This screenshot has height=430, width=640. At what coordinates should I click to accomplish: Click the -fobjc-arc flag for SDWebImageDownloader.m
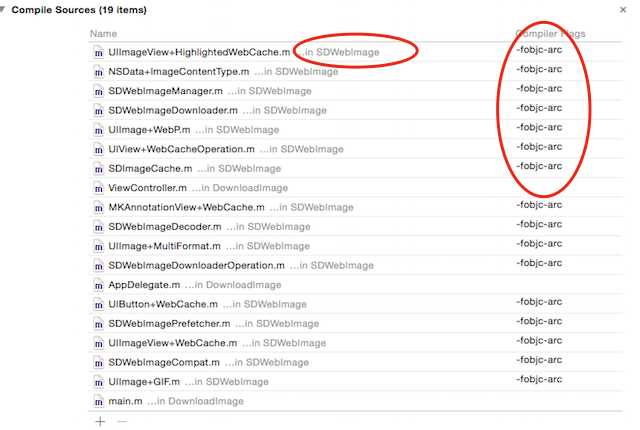point(539,108)
